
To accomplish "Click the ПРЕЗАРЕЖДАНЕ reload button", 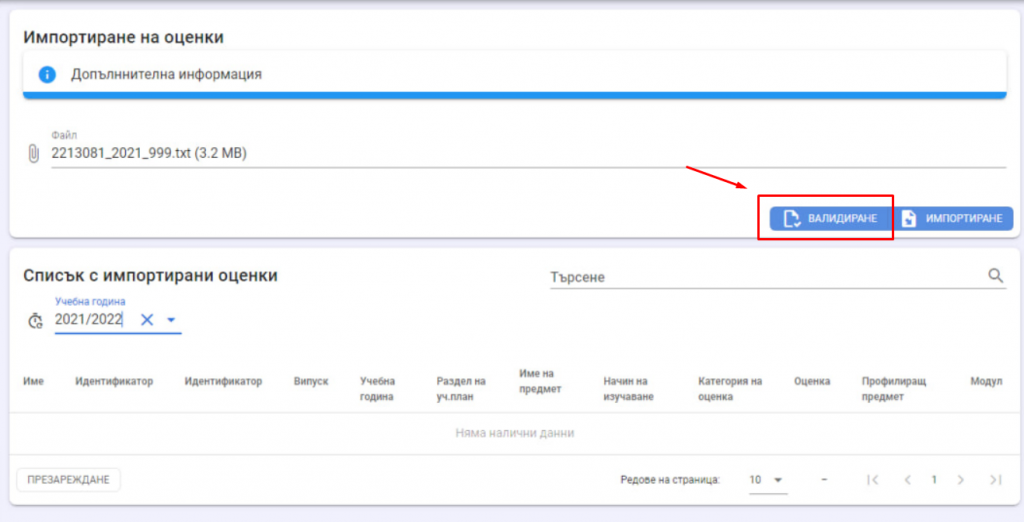I will (68, 480).
